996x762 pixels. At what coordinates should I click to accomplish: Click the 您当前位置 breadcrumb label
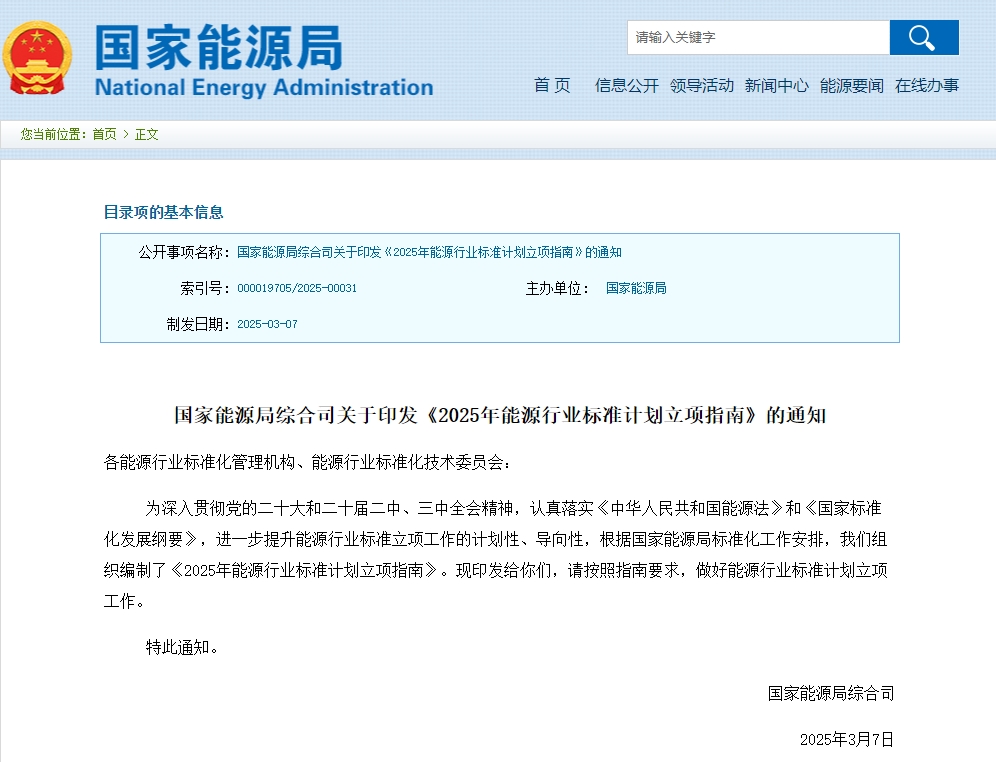[x=53, y=134]
